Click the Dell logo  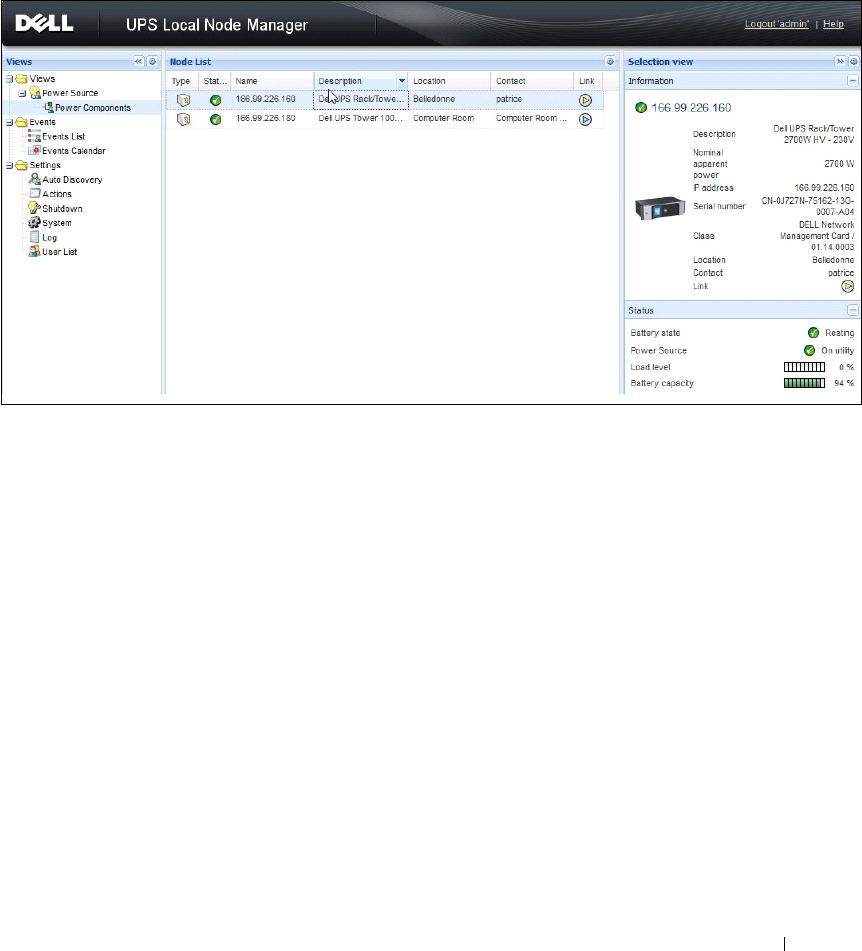coord(44,24)
